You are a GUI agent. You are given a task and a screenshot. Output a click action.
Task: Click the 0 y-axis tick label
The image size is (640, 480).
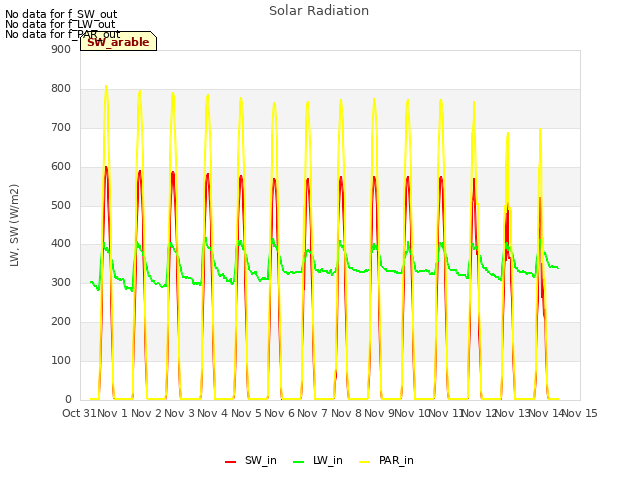[68, 399]
